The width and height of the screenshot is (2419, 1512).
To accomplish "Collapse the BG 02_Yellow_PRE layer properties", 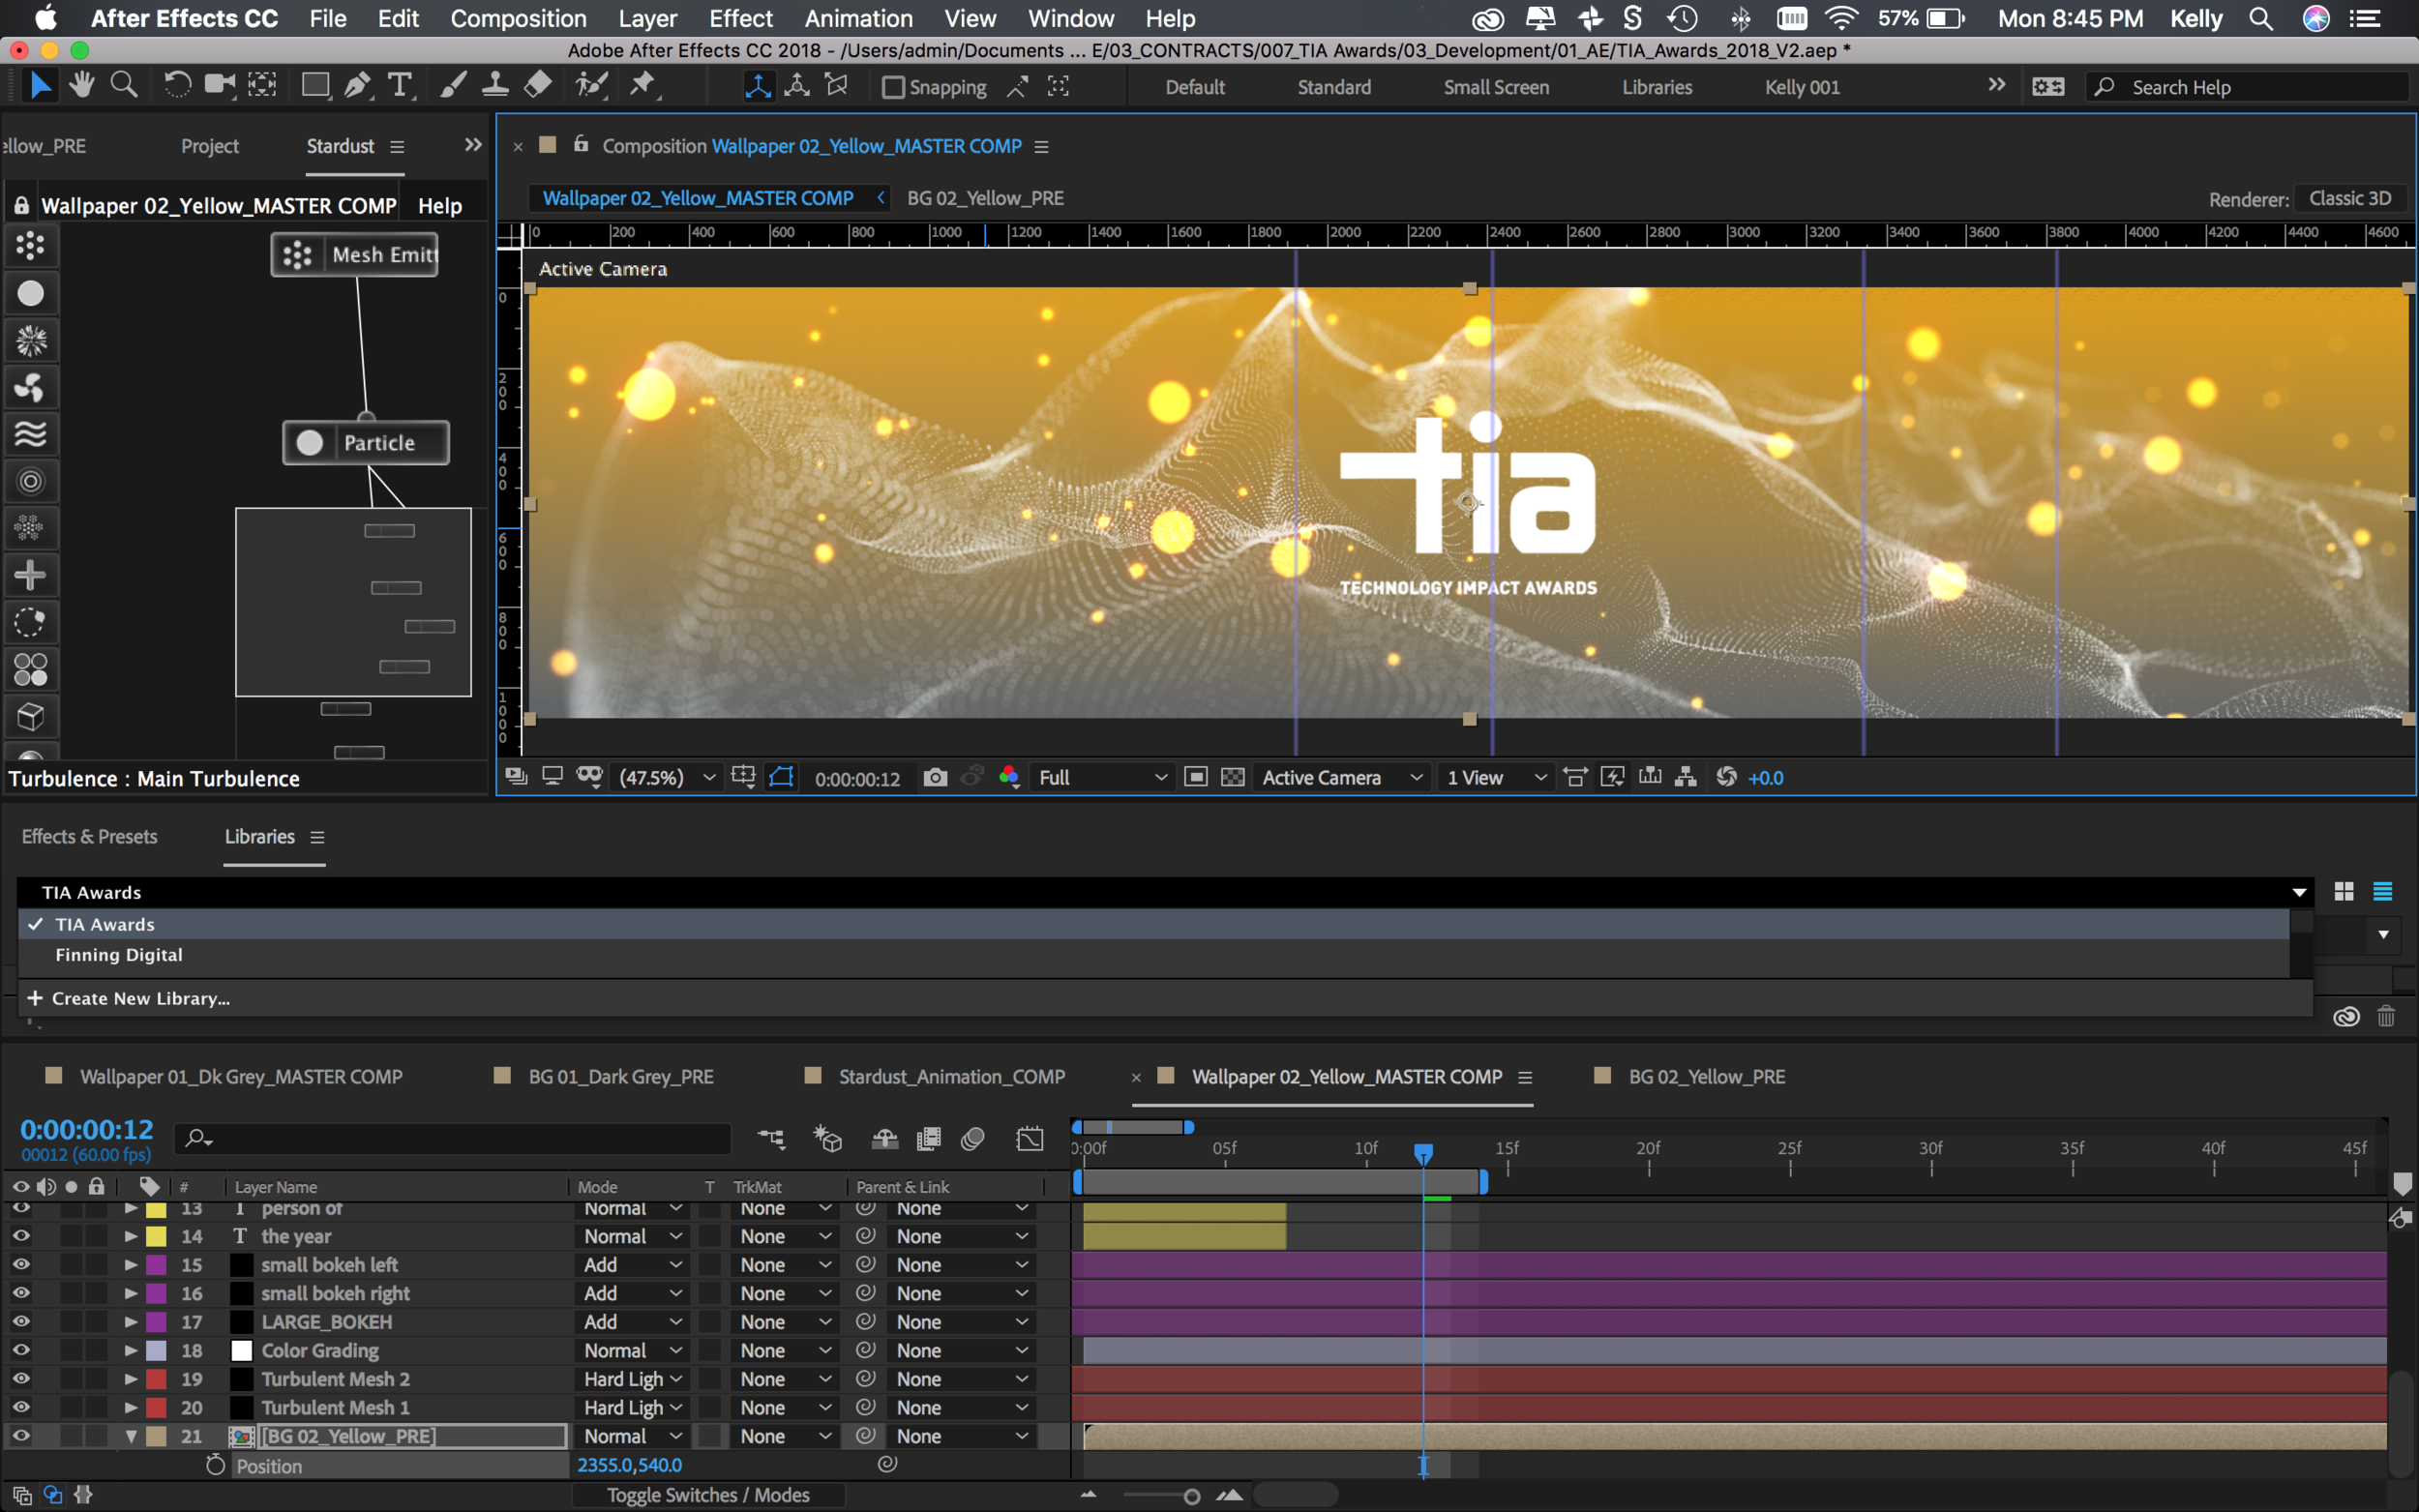I will (131, 1436).
